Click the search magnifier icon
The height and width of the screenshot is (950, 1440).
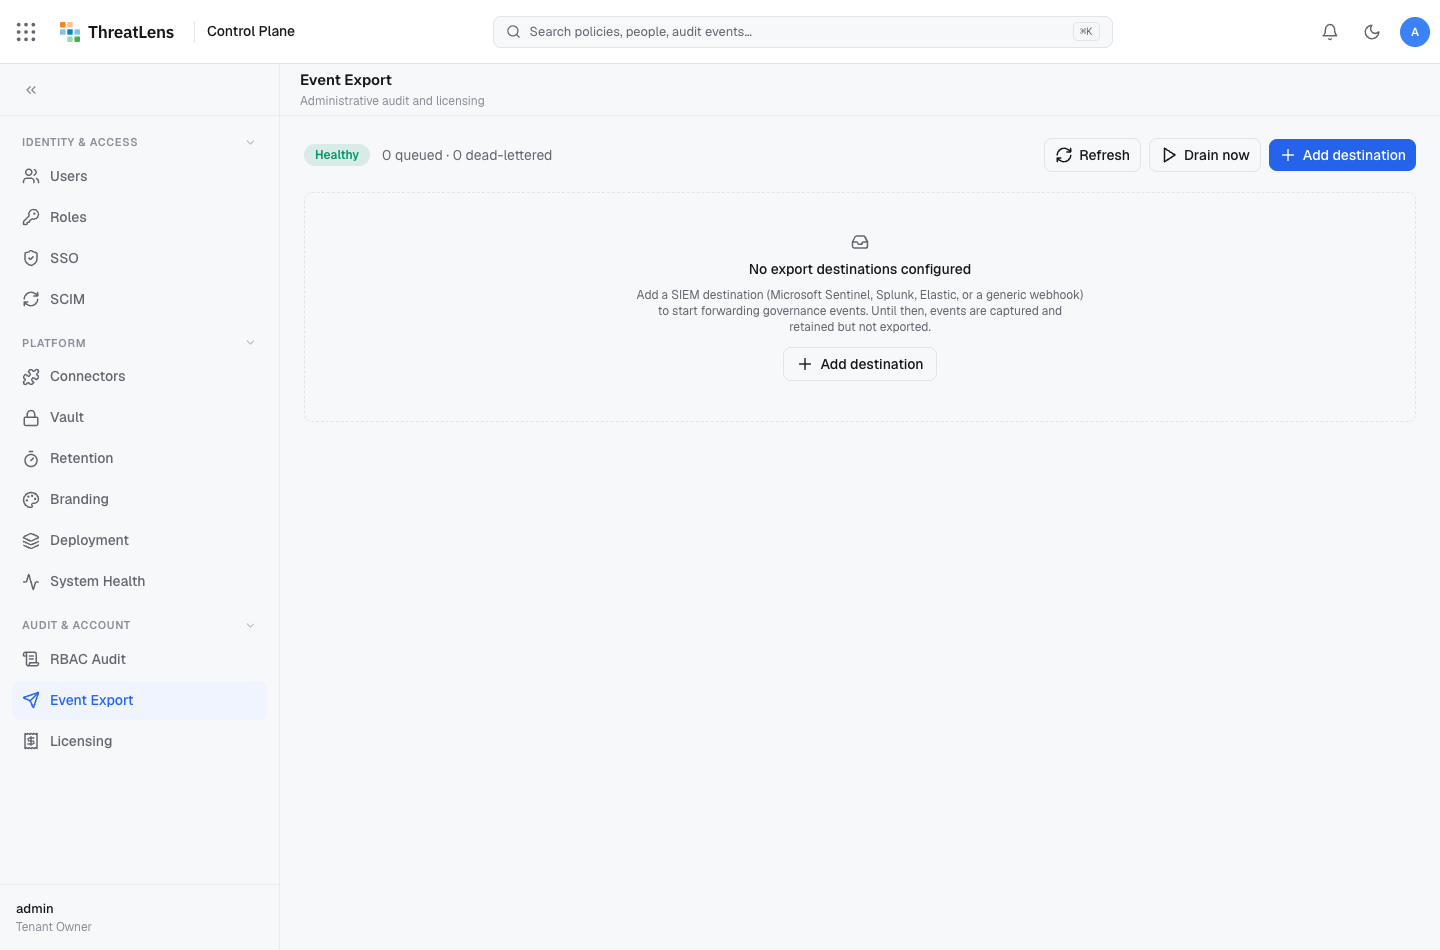coord(513,32)
